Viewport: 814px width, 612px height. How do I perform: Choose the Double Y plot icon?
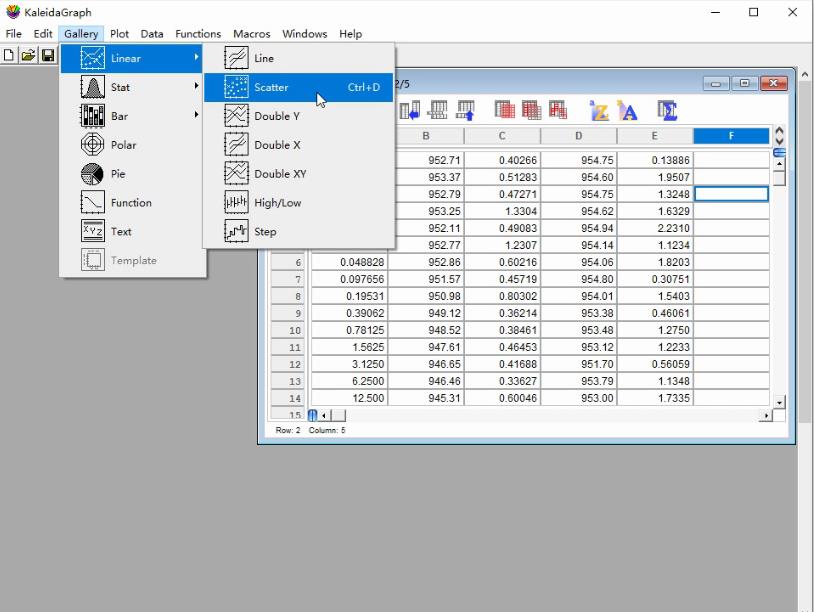tap(236, 116)
